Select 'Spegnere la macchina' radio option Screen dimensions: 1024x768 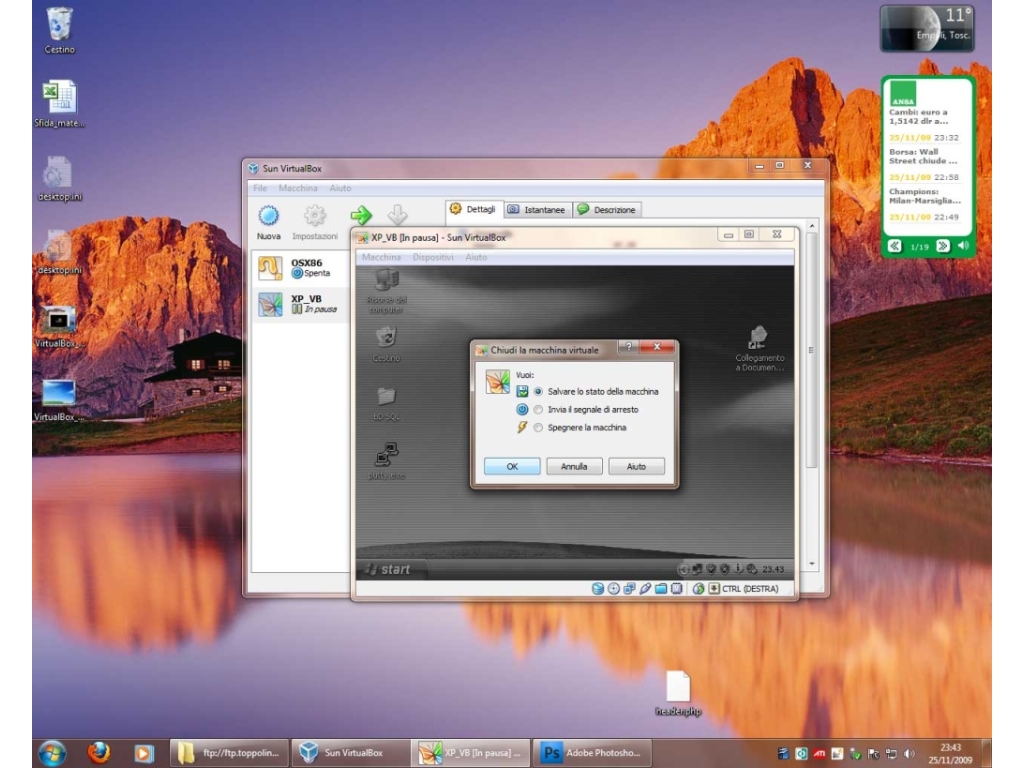(538, 428)
